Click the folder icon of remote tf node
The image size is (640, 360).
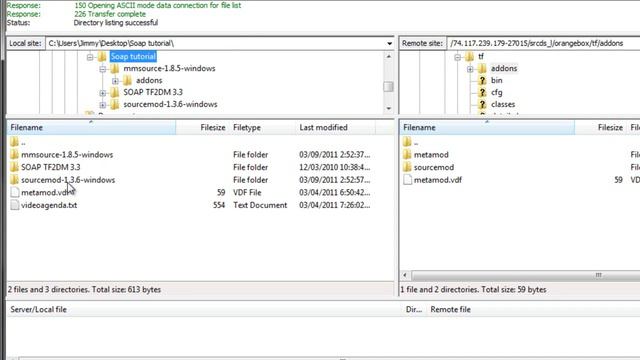pyautogui.click(x=469, y=56)
